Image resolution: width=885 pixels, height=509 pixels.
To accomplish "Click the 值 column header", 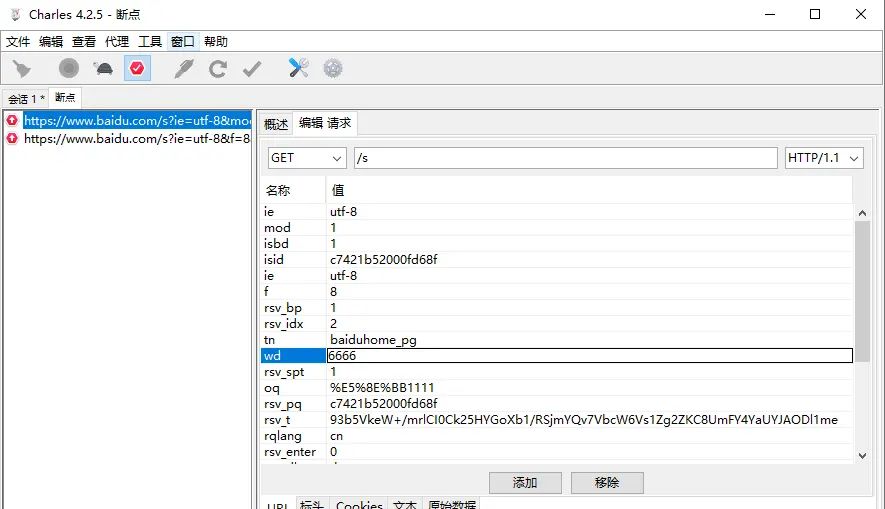I will (x=589, y=190).
